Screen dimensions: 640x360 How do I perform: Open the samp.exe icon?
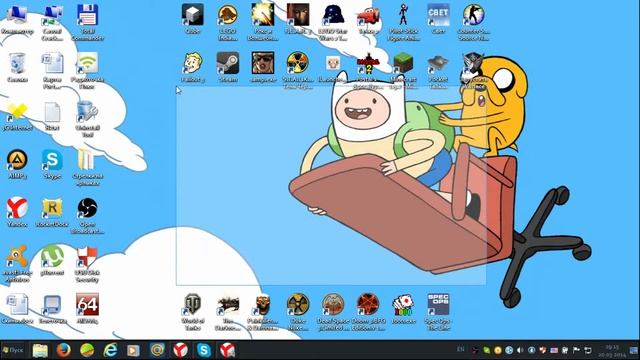263,67
